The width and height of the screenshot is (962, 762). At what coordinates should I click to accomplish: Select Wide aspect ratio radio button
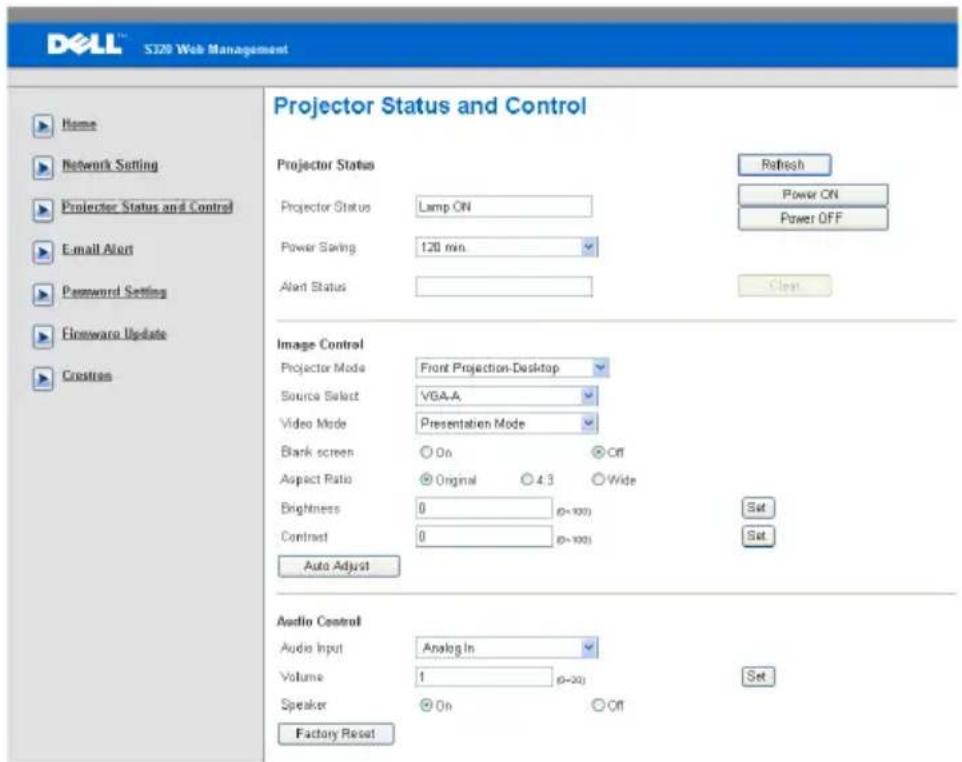(x=598, y=479)
